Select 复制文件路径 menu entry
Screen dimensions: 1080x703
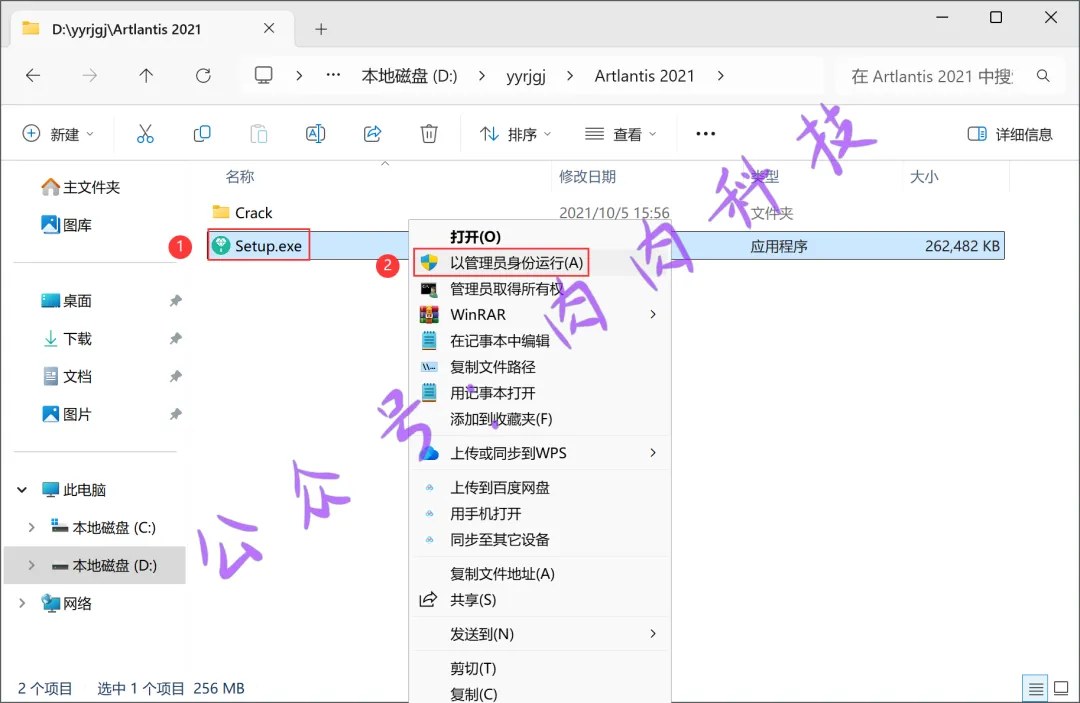point(540,367)
